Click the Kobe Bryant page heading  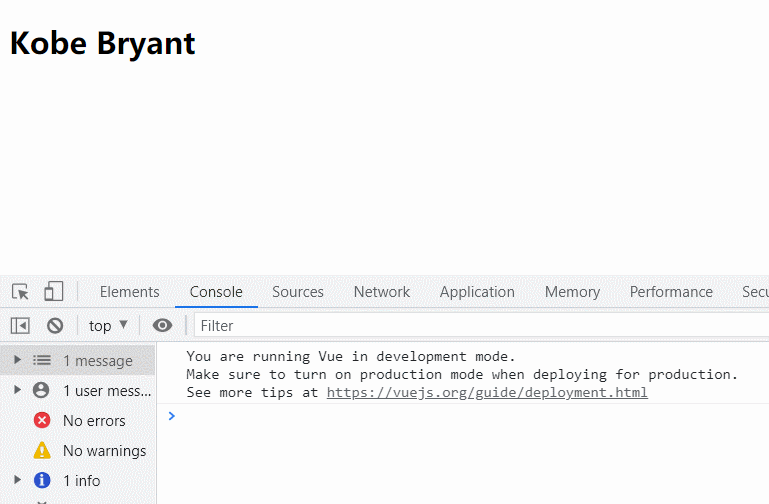[x=103, y=43]
